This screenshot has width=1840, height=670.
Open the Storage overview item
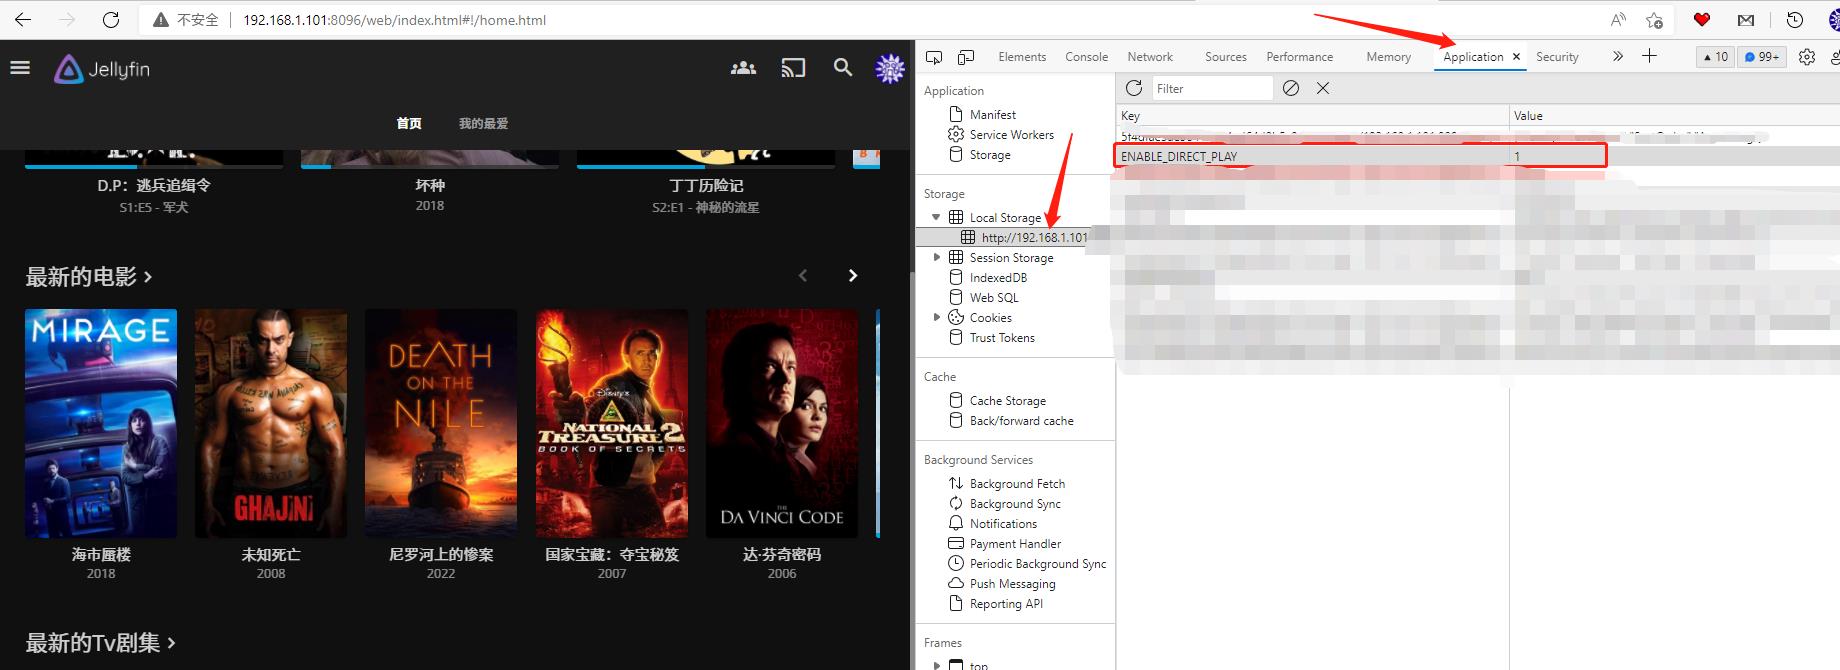point(990,155)
